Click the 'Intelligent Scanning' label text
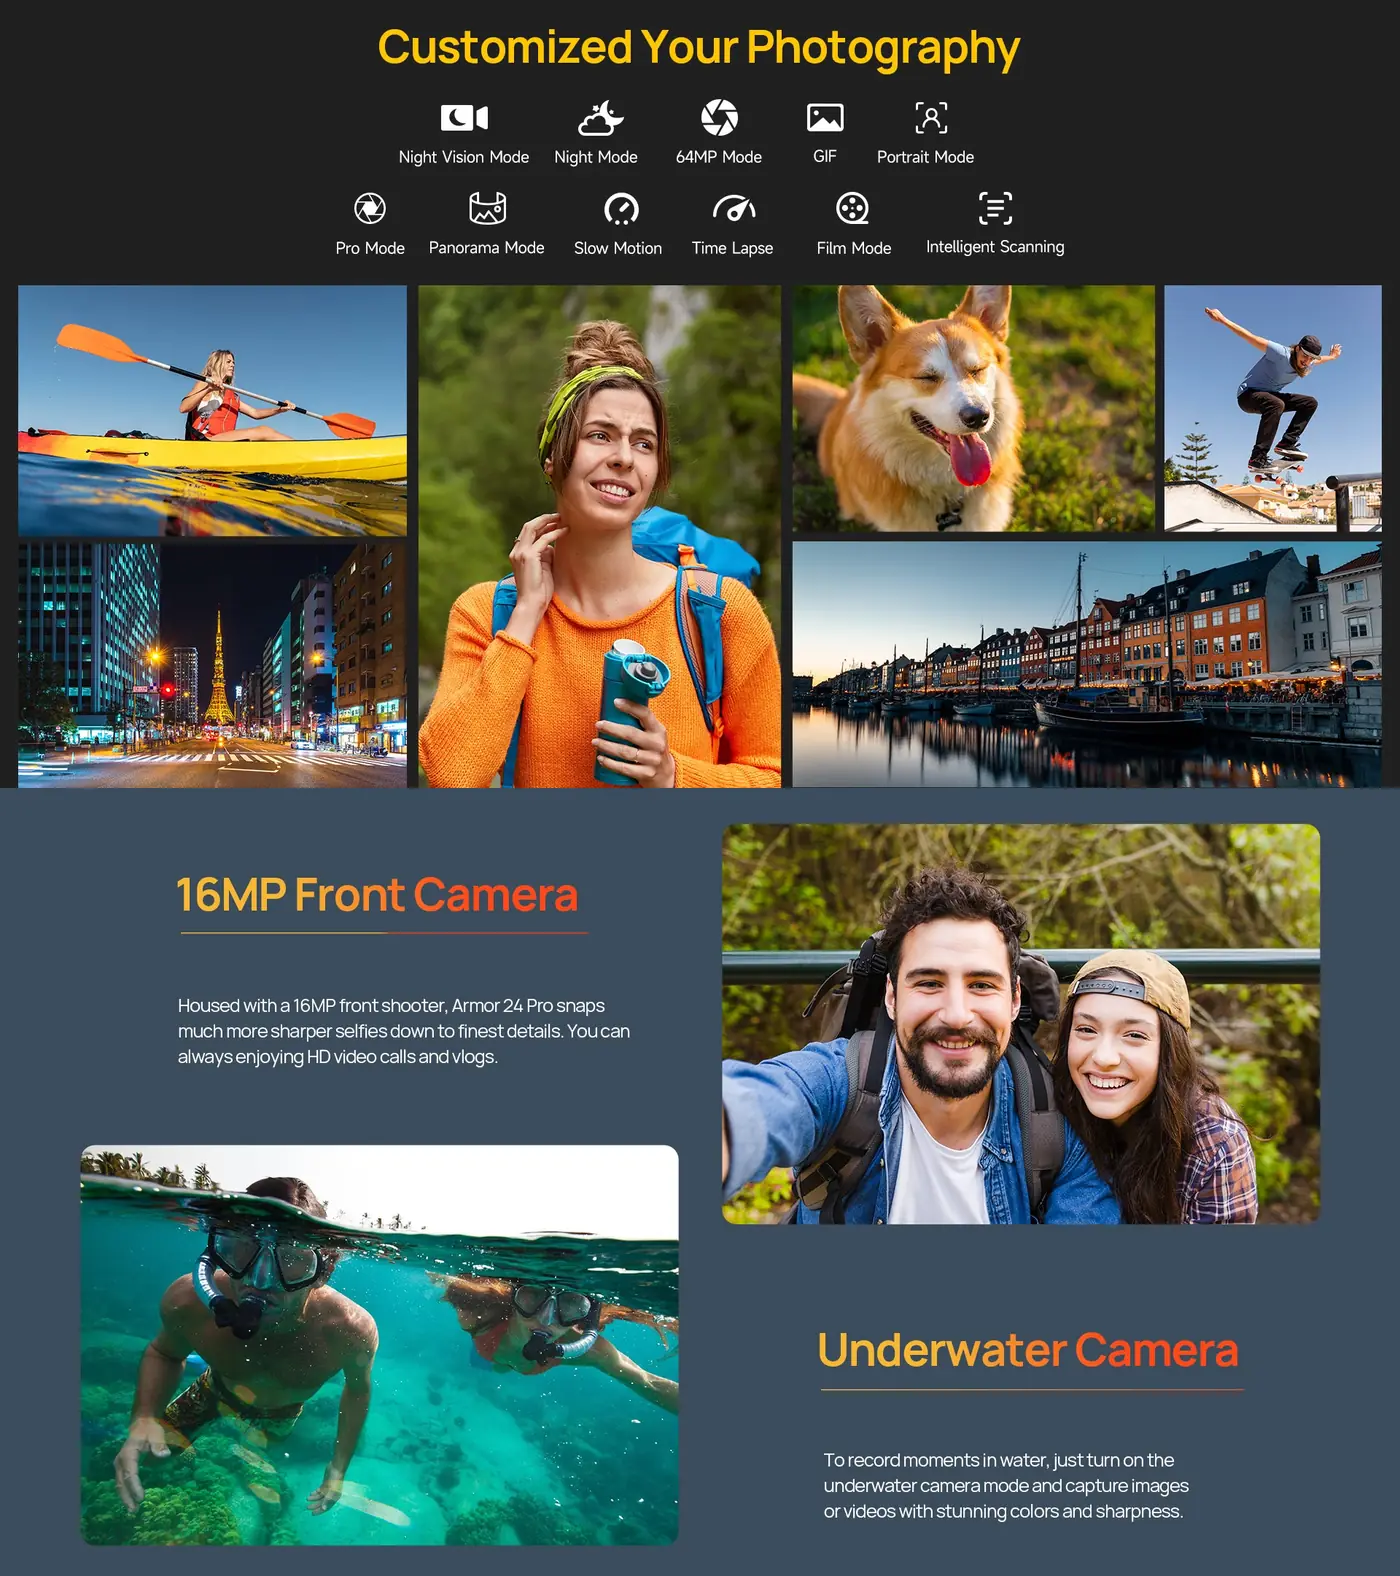The width and height of the screenshot is (1400, 1576). click(x=995, y=247)
